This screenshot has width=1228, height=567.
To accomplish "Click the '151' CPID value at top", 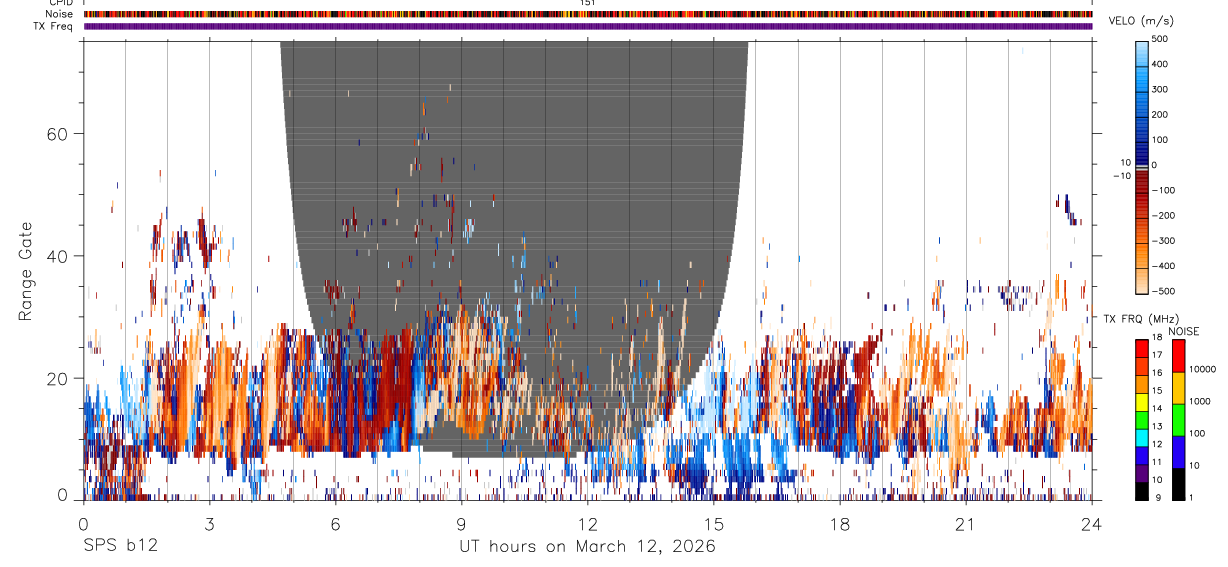I will pos(588,3).
